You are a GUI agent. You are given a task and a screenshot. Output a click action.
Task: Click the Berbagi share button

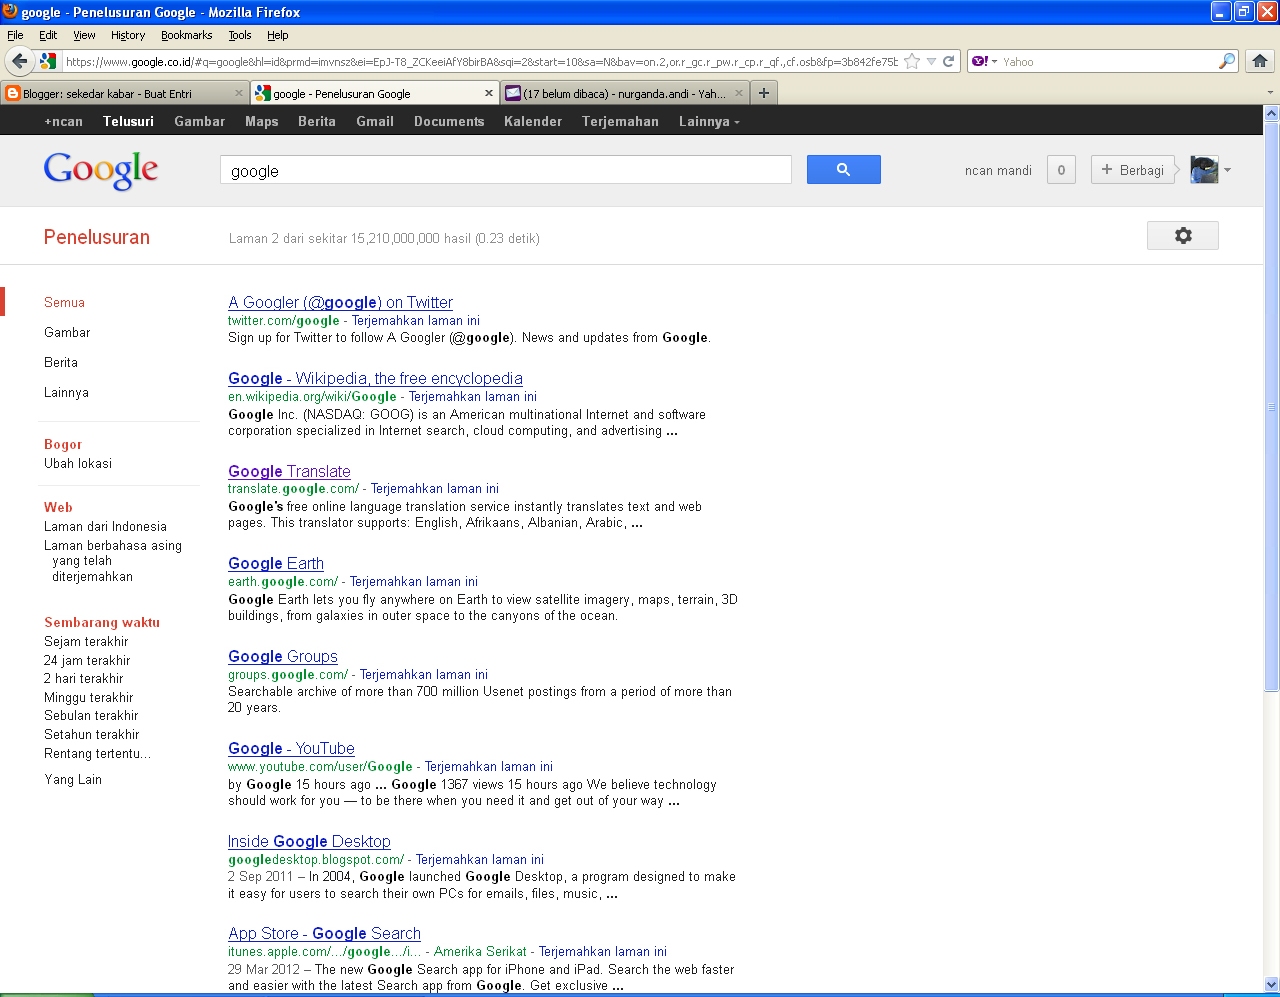[1132, 170]
